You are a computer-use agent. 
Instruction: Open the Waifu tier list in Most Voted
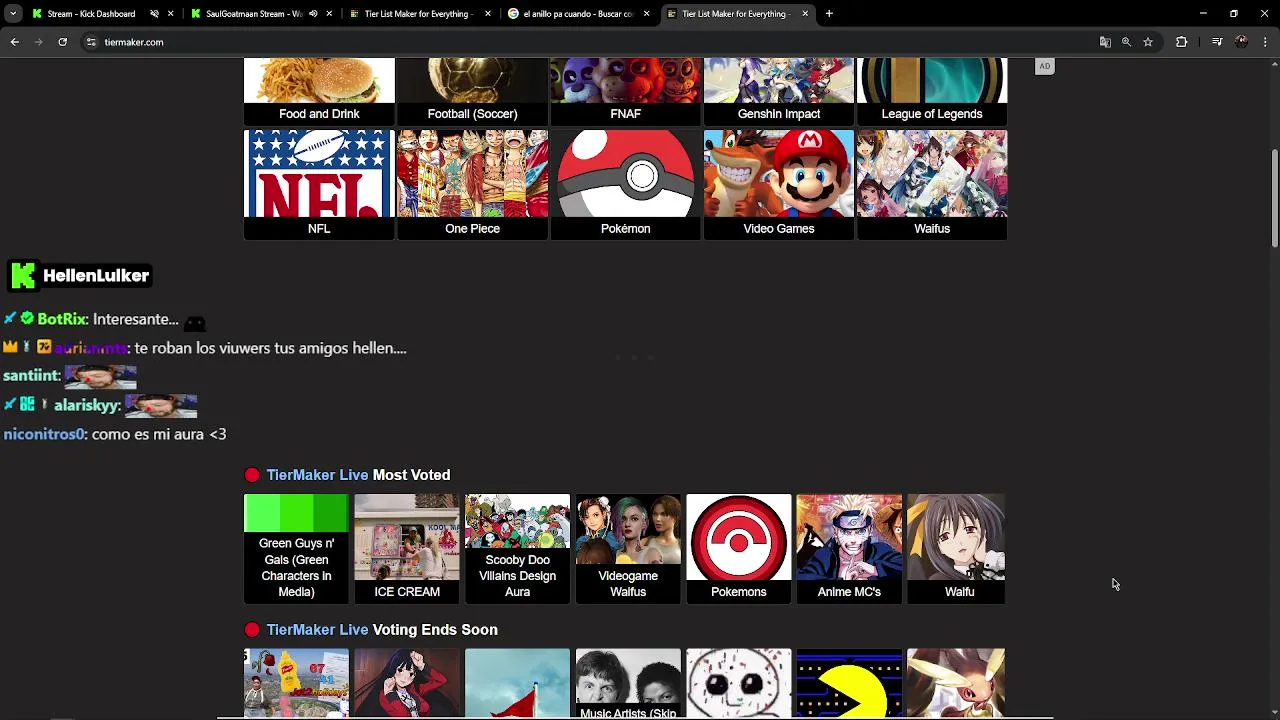click(x=956, y=549)
